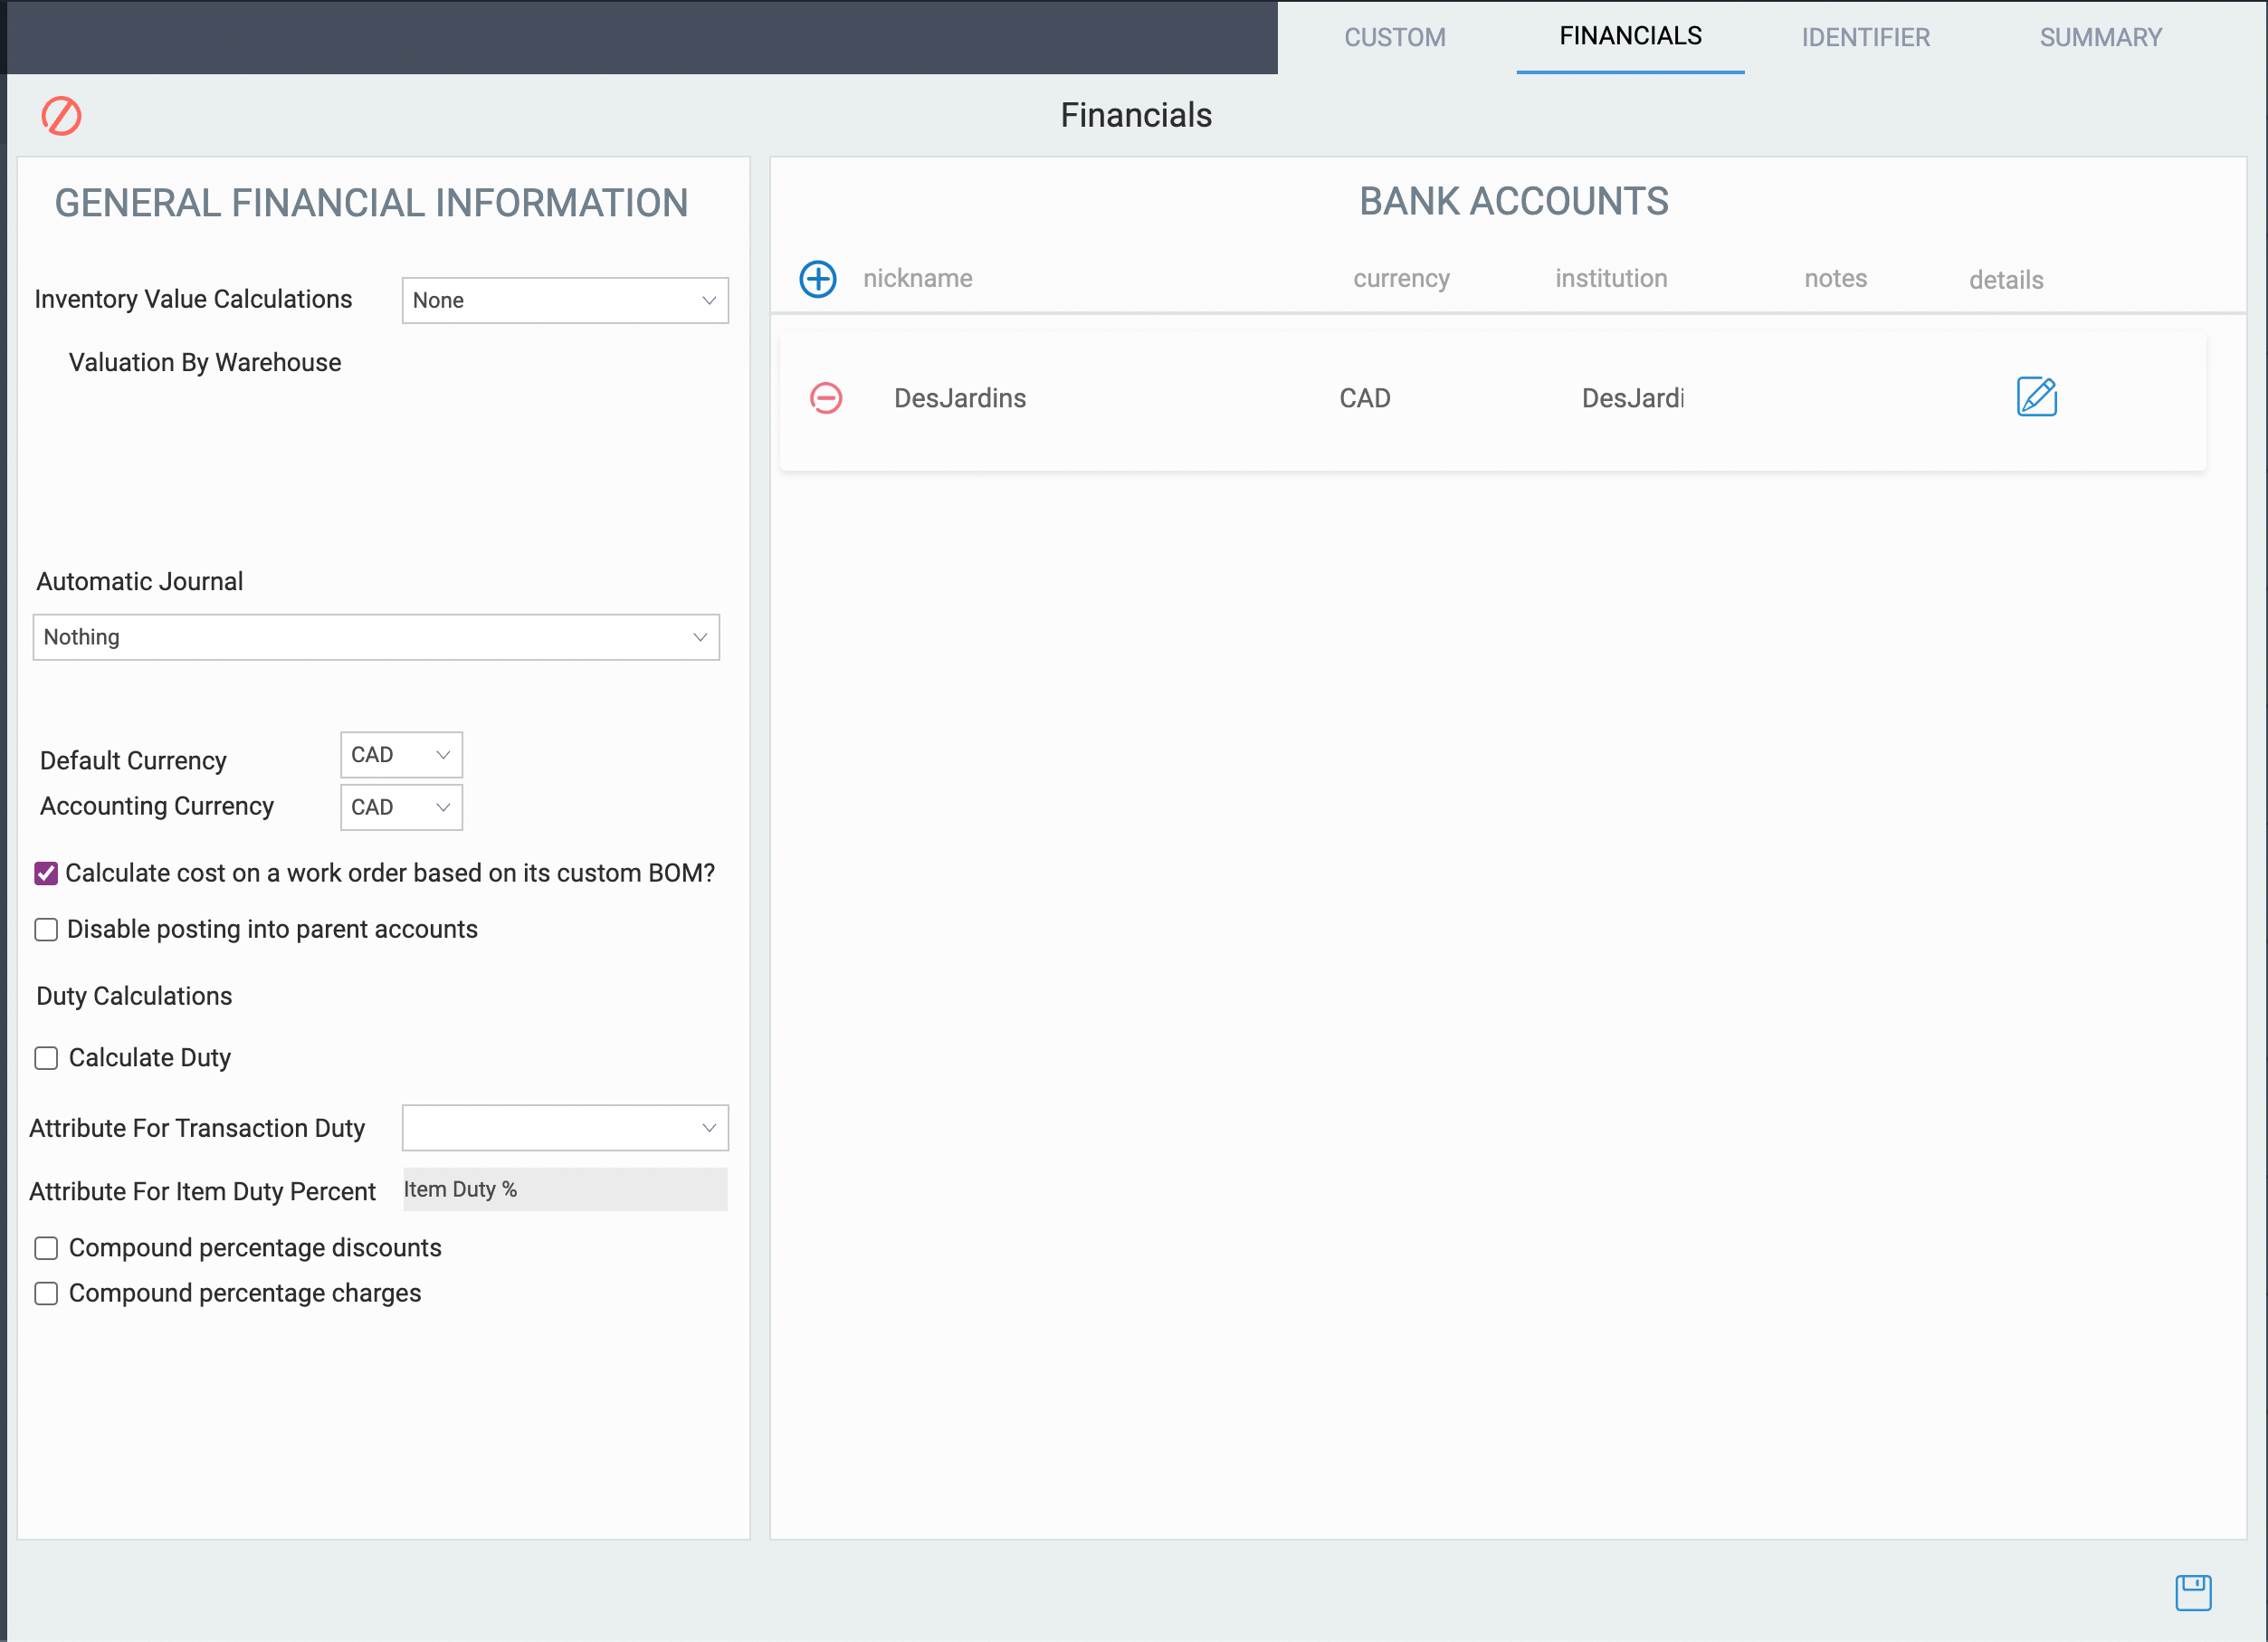Open Inventory Value Calculations dropdown
Viewport: 2268px width, 1642px height.
[x=565, y=301]
